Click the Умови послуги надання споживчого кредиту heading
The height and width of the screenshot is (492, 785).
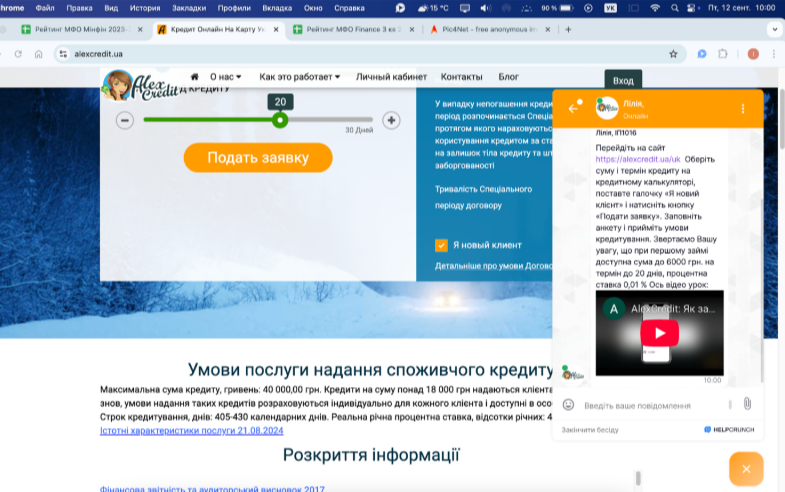coord(370,369)
